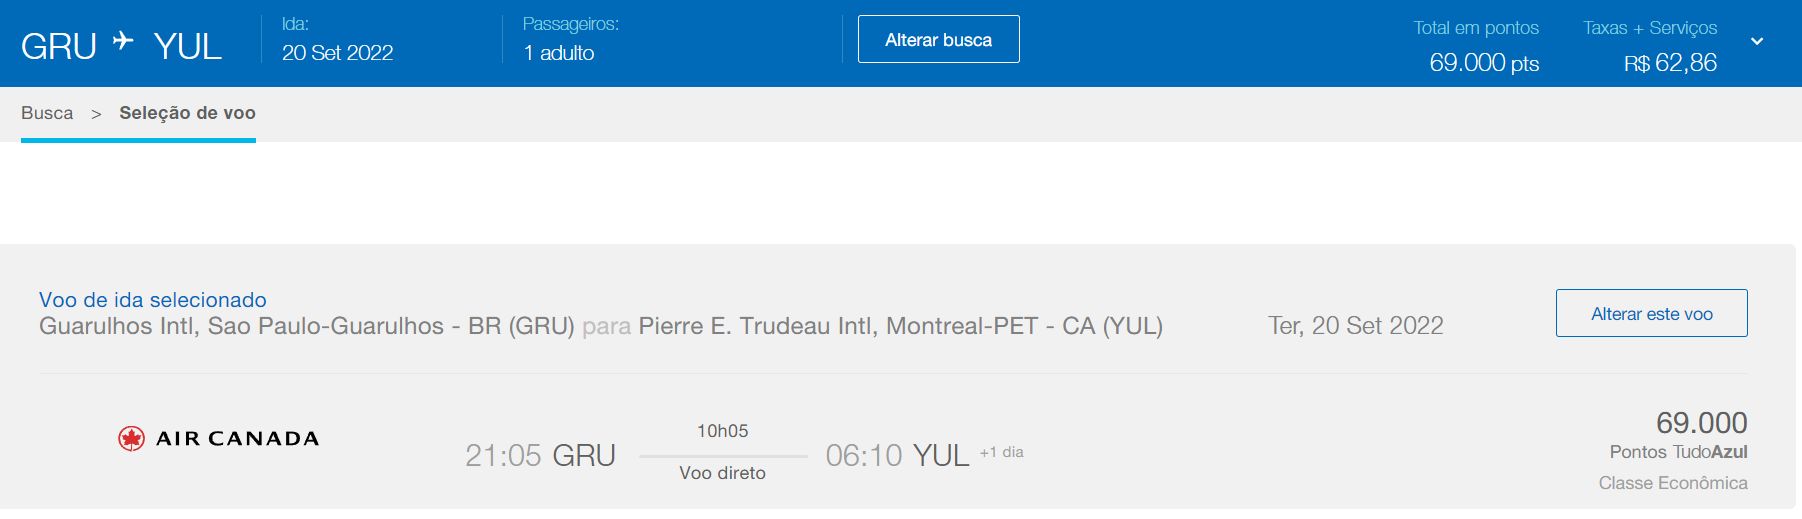Click the 20 Set 2022 departure date in header
The width and height of the screenshot is (1802, 519).
coord(337,53)
